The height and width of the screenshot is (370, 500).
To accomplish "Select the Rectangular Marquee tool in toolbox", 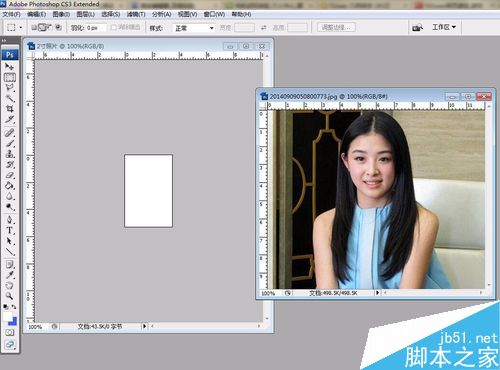I will coord(9,77).
